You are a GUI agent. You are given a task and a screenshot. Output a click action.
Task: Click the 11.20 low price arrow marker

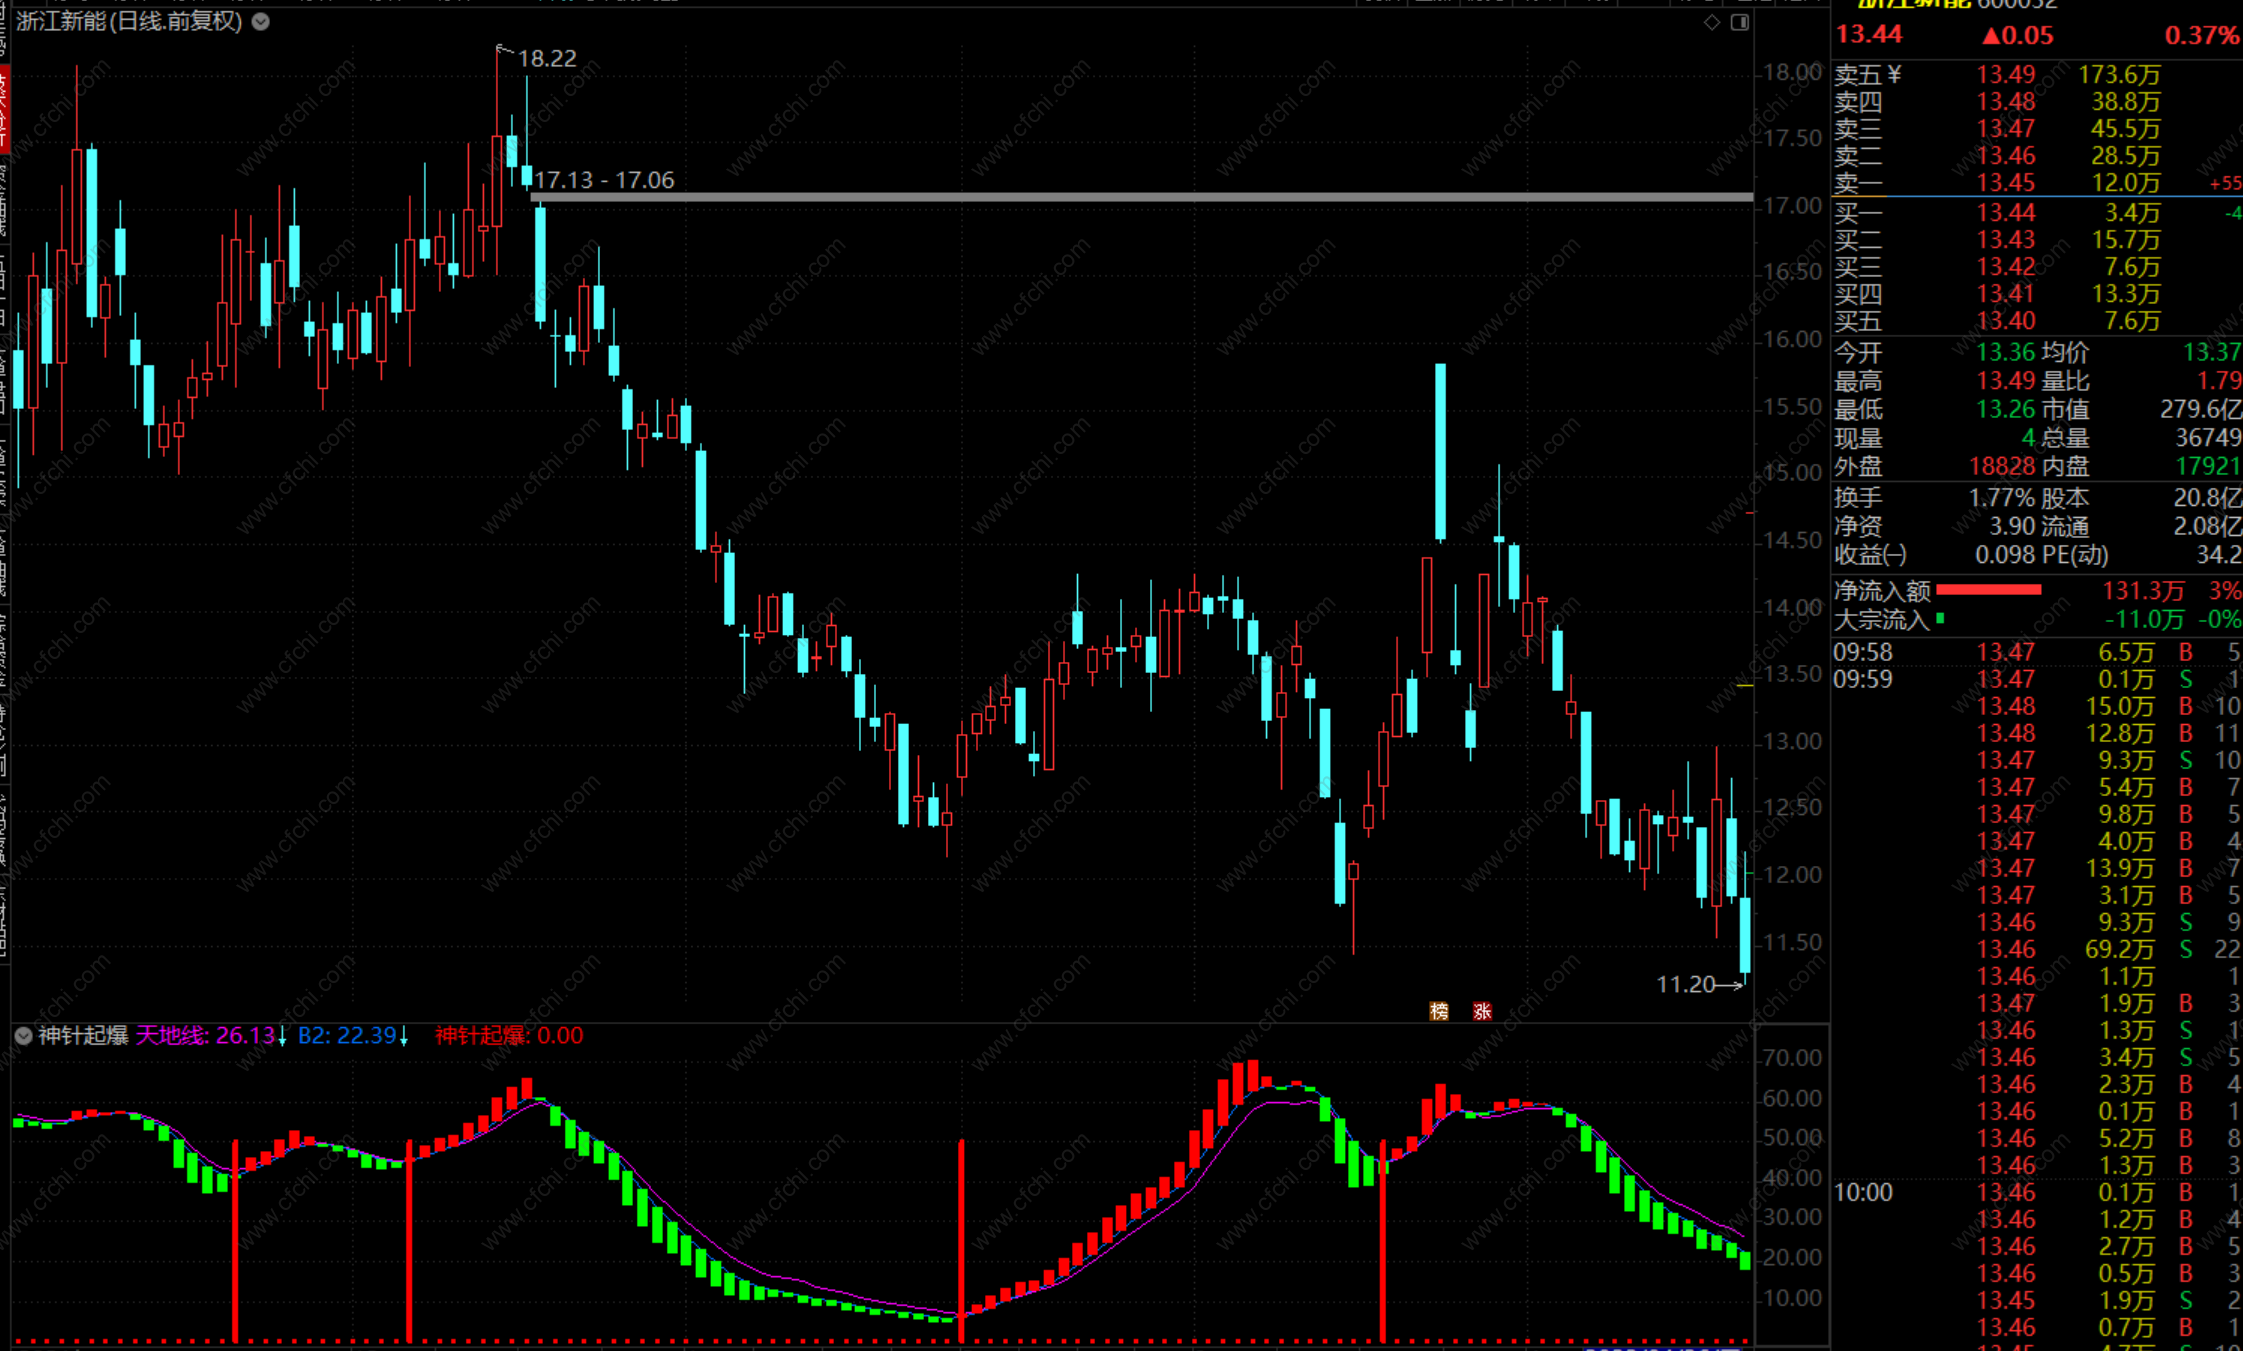[x=1698, y=985]
